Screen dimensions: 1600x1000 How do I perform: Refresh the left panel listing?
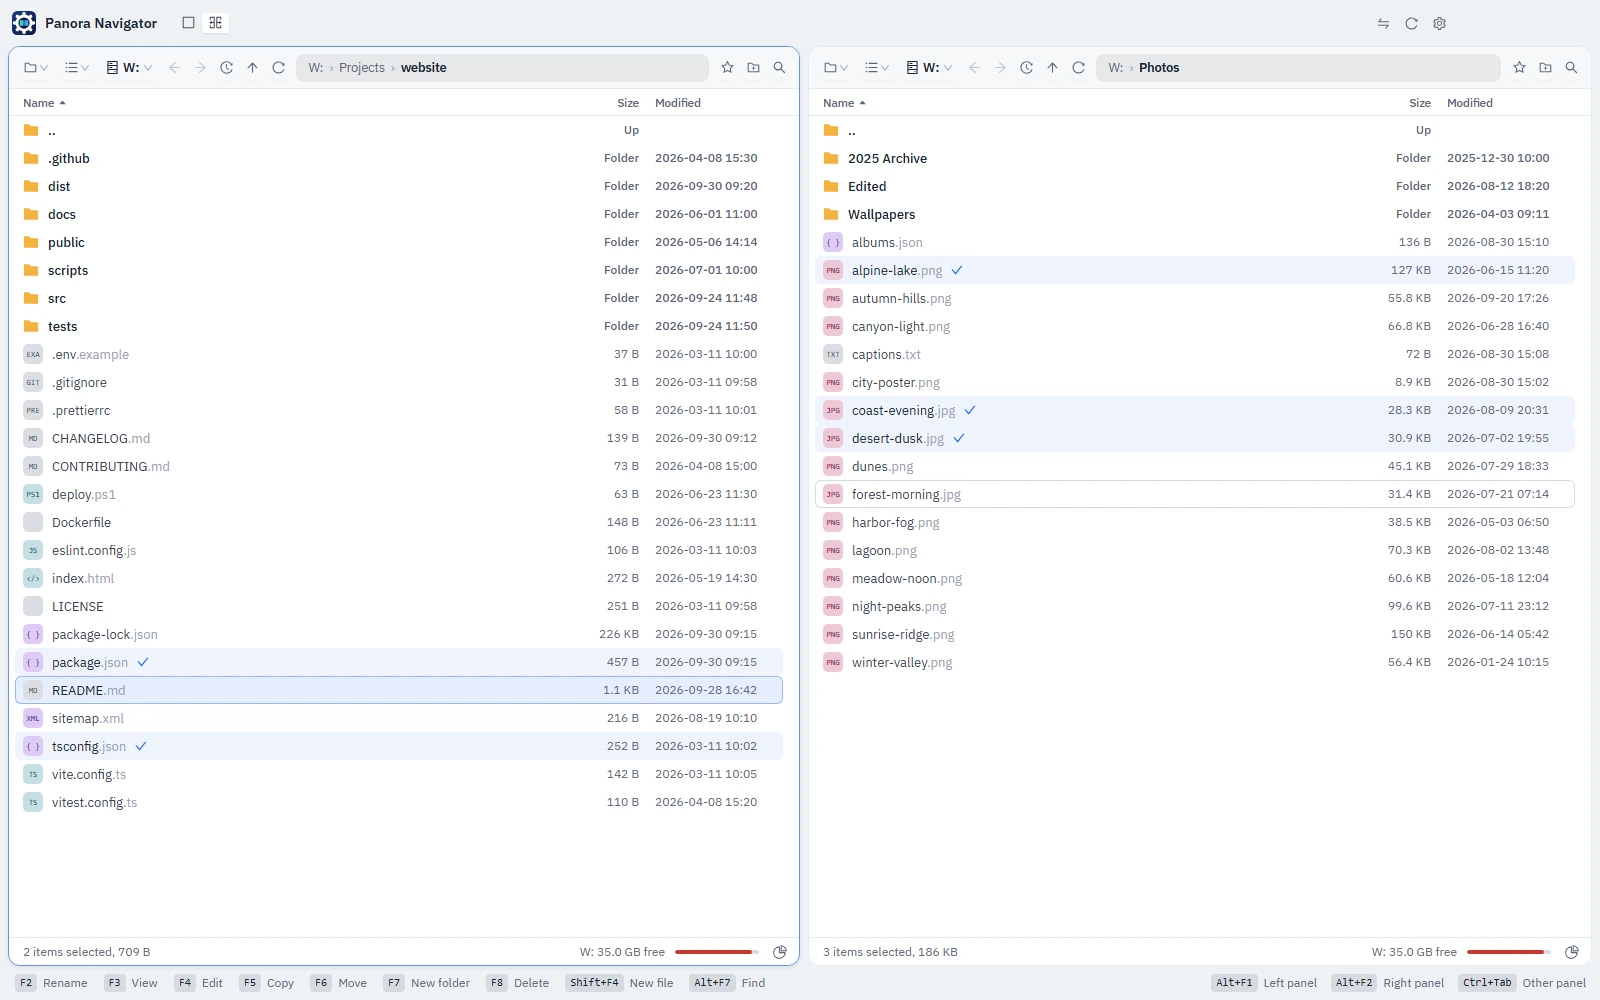coord(279,68)
